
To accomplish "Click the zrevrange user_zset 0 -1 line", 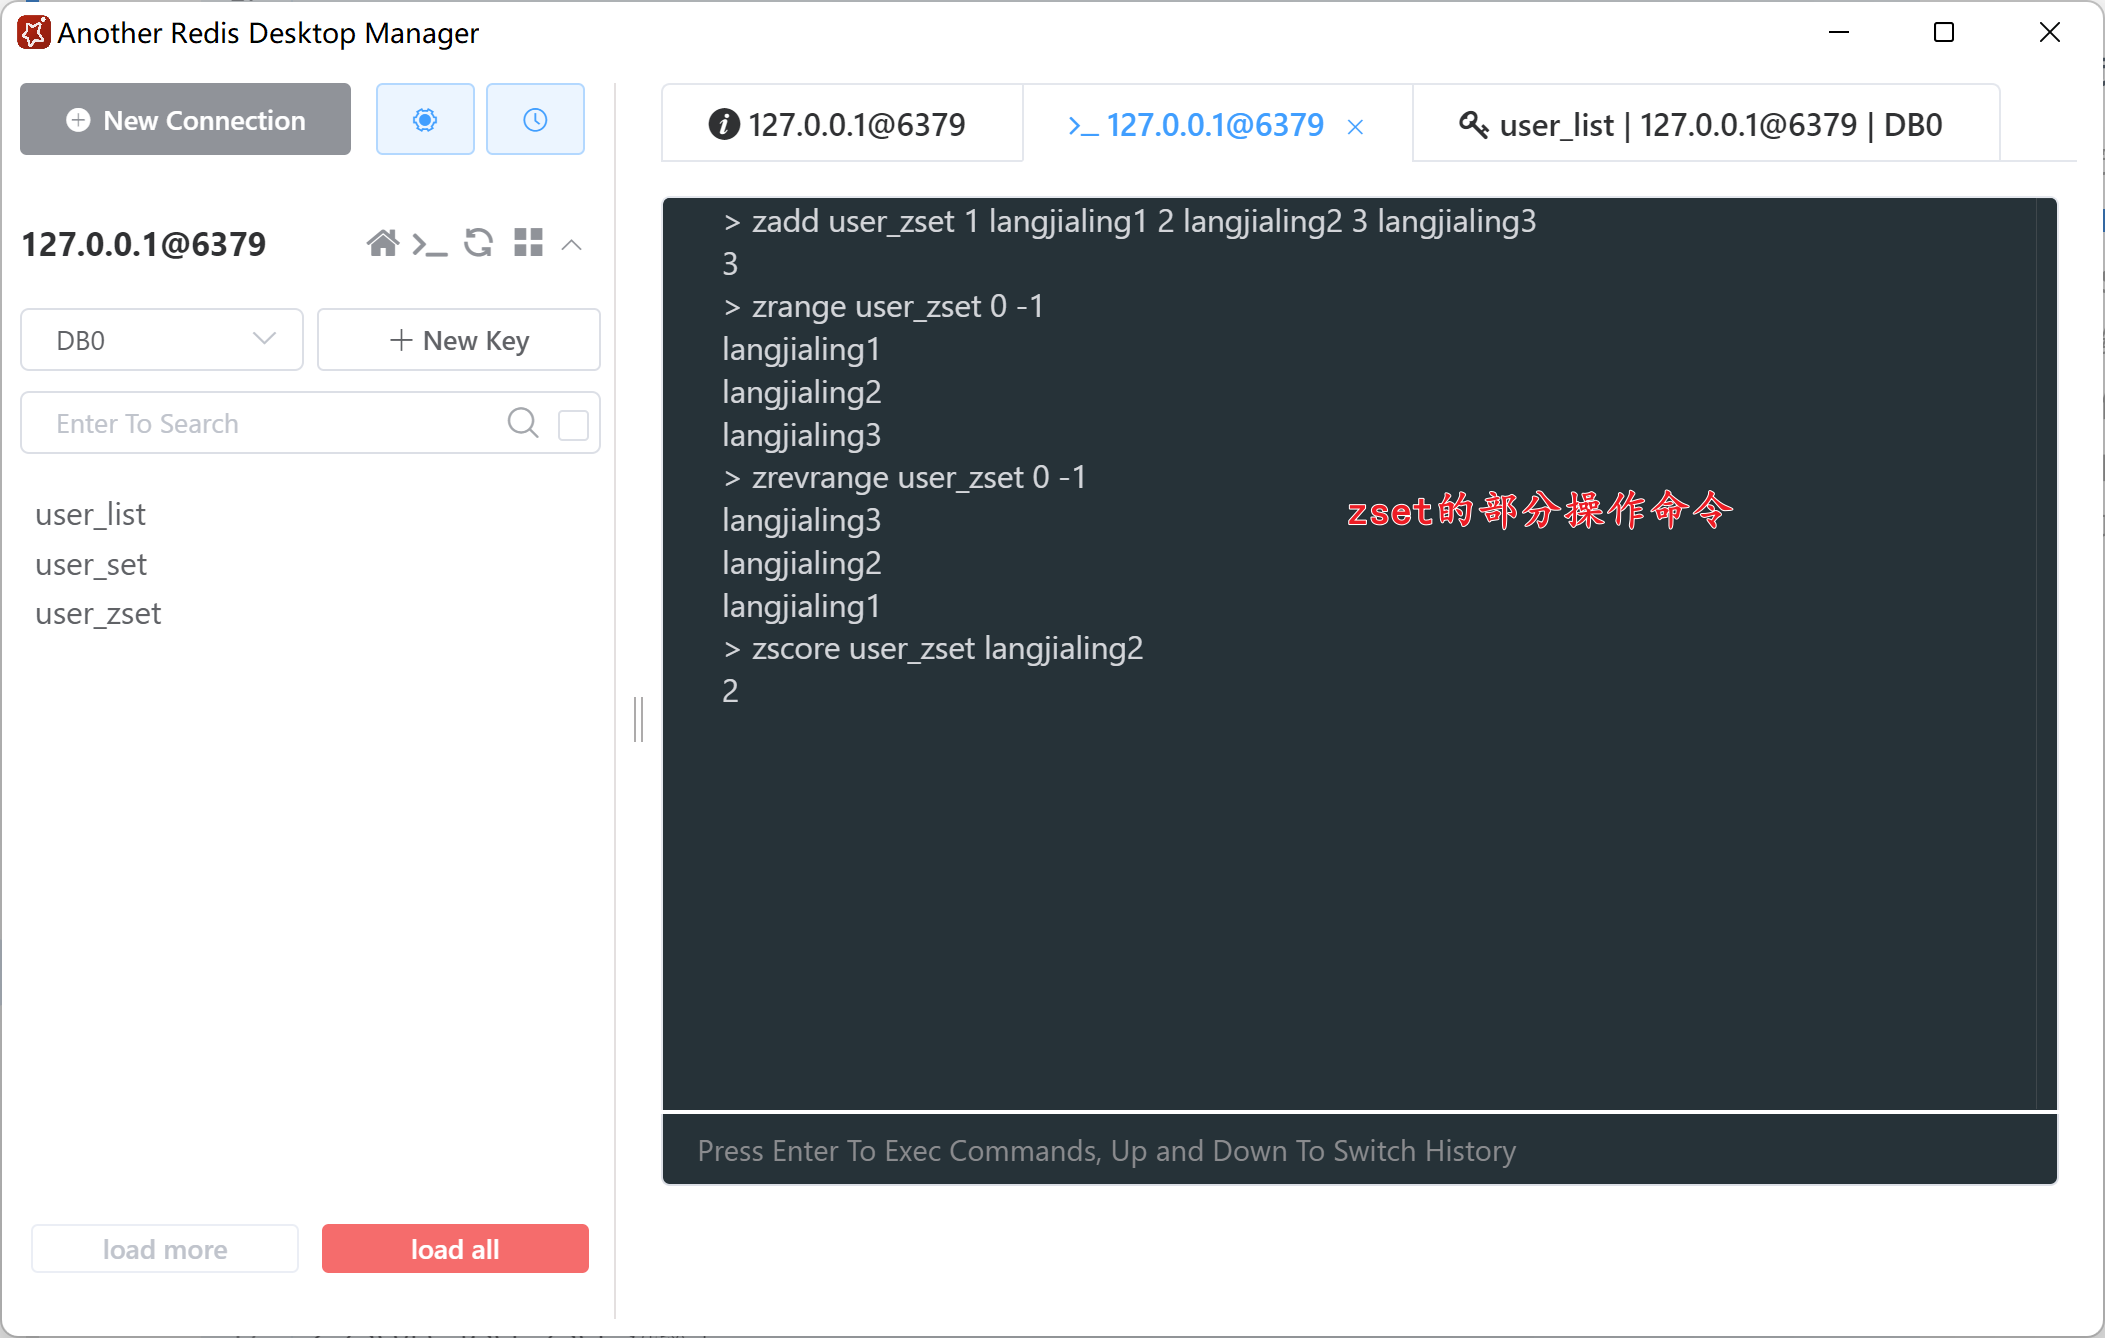I will pos(904,477).
